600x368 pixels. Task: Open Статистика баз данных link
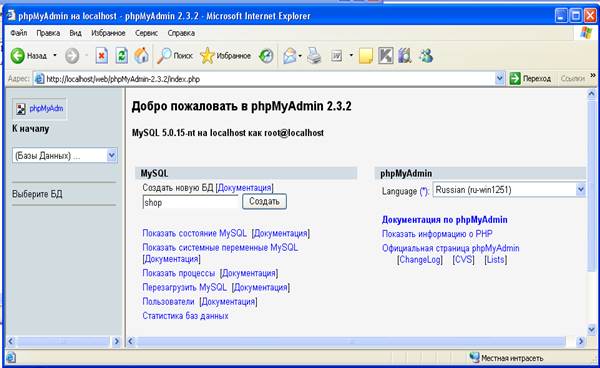coord(185,316)
